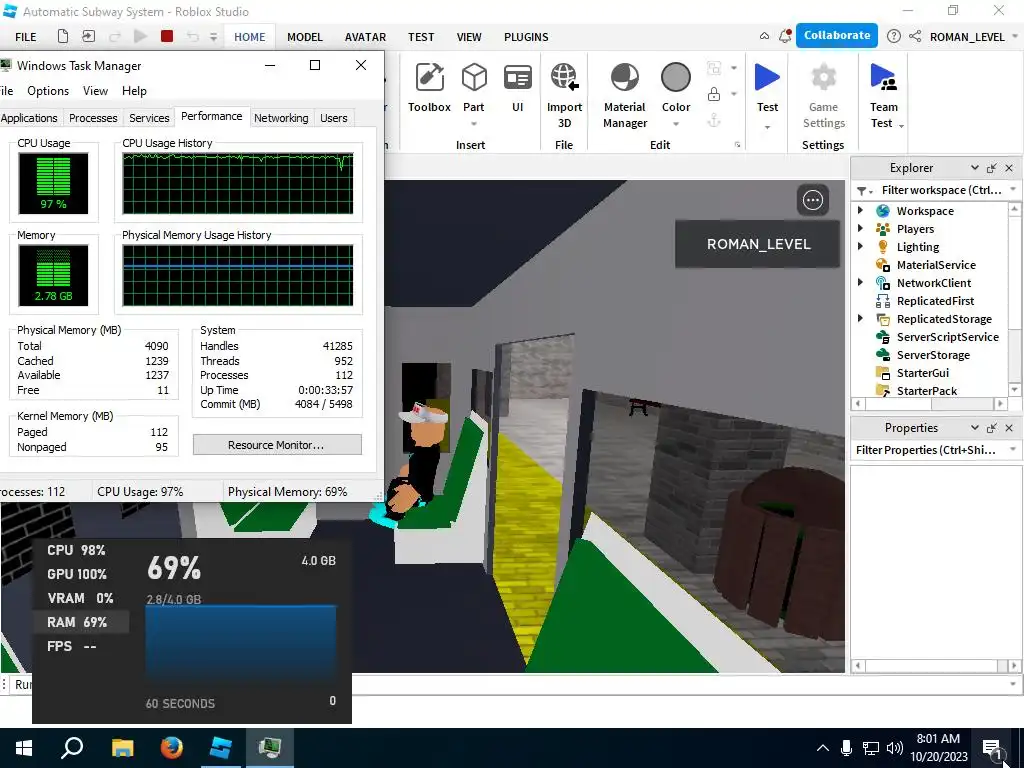The width and height of the screenshot is (1024, 768).
Task: Switch to the AVATAR ribbon tab
Action: [365, 37]
